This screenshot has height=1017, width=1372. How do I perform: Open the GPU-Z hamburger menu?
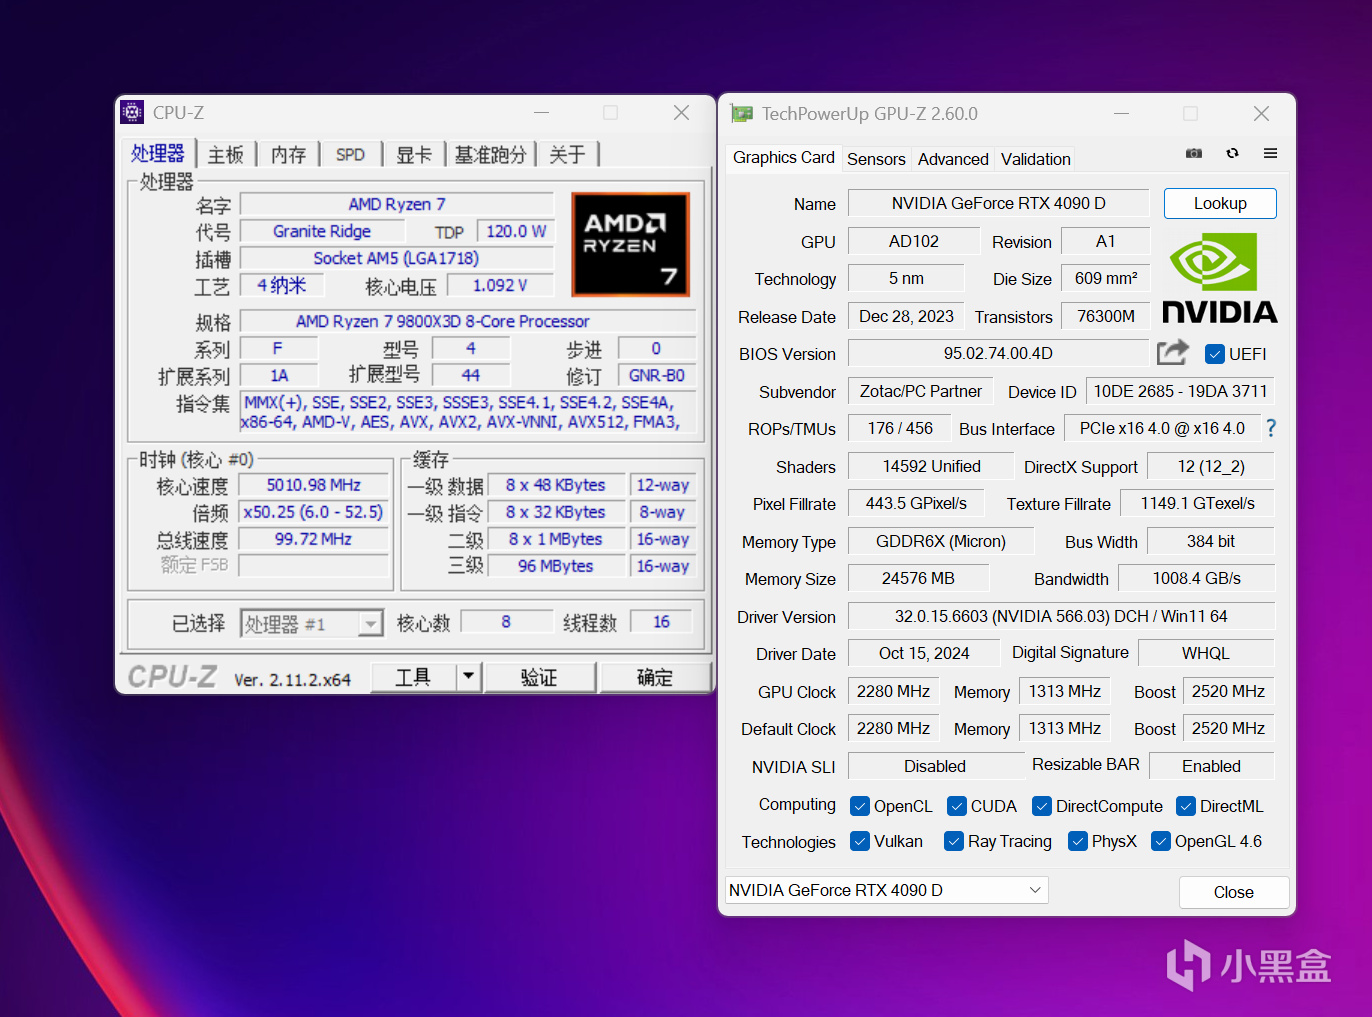tap(1270, 153)
